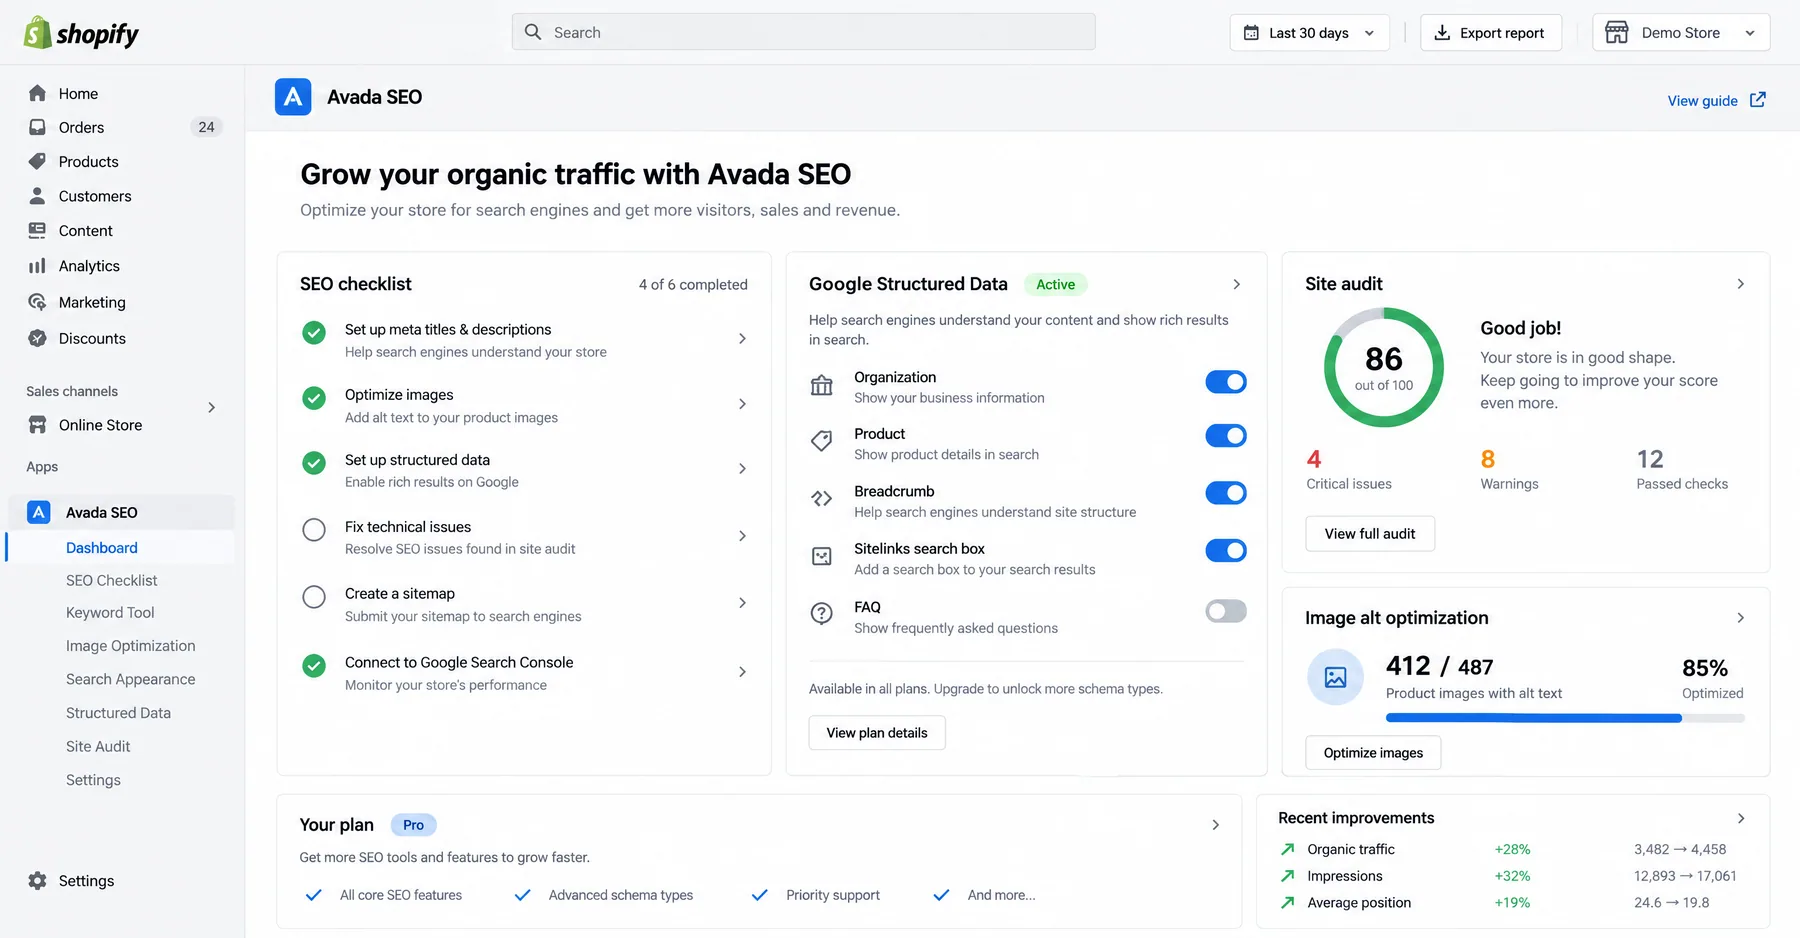This screenshot has height=938, width=1800.
Task: Click the Organization building icon
Action: 822,386
